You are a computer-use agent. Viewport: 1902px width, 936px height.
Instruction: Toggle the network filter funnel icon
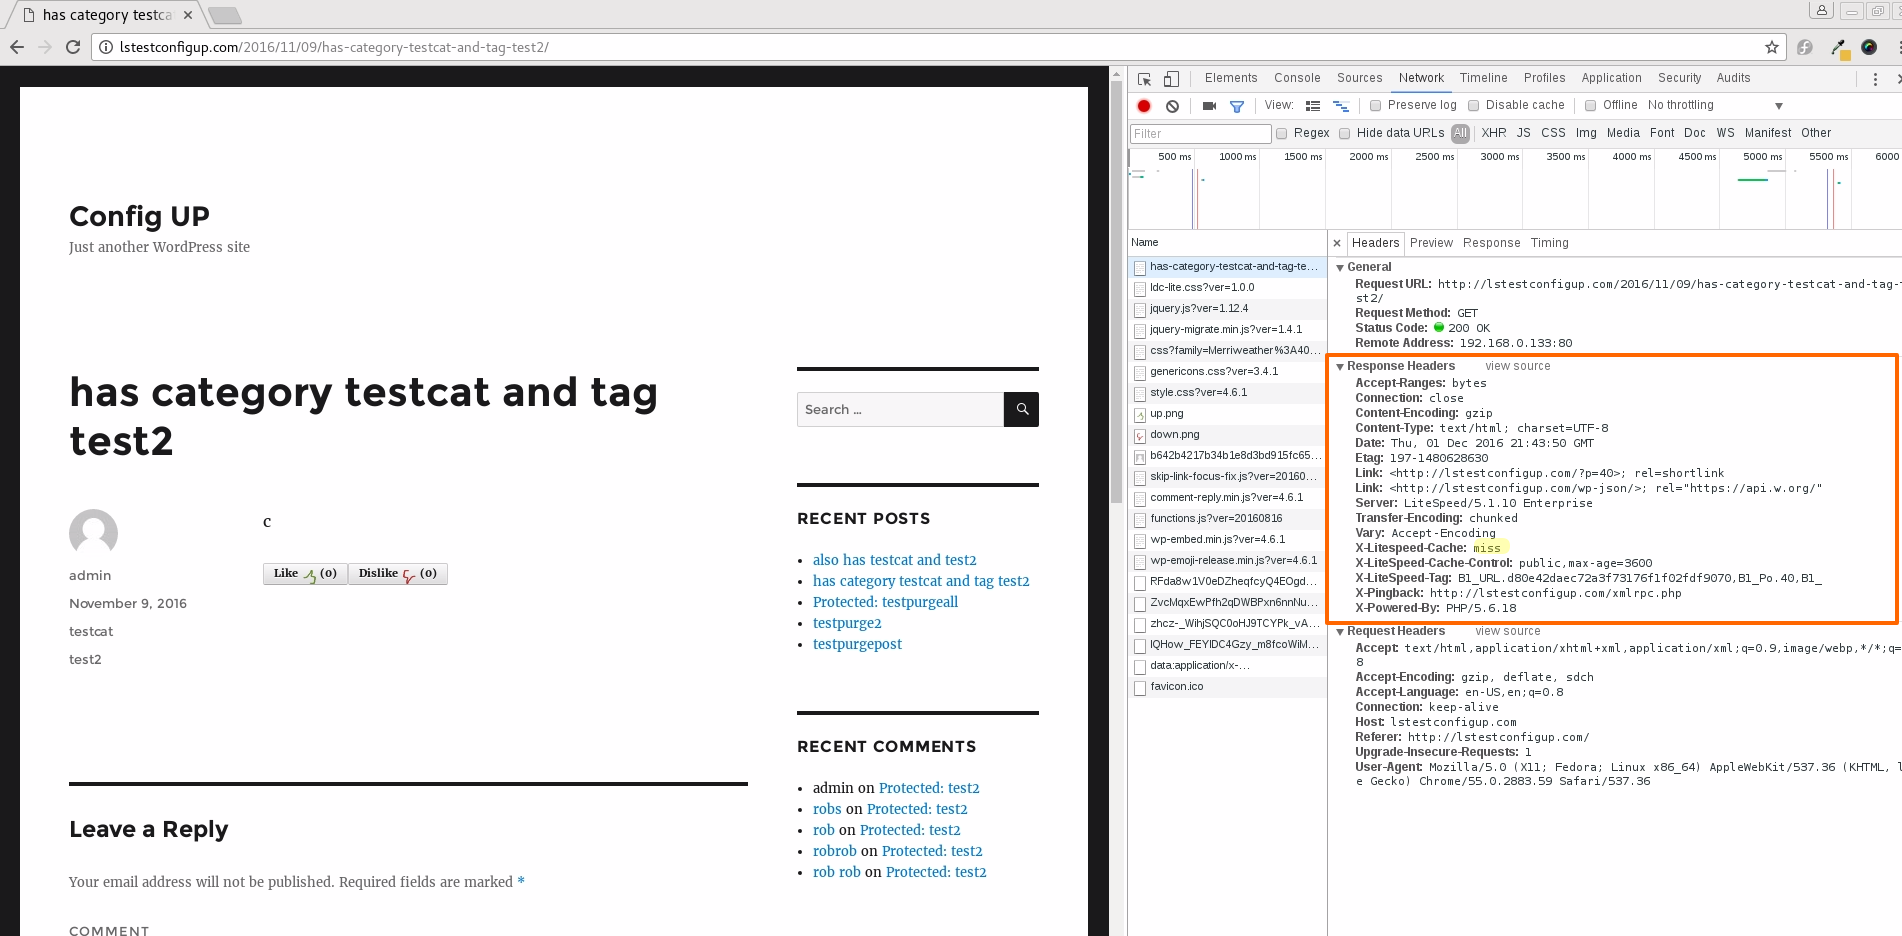1237,106
